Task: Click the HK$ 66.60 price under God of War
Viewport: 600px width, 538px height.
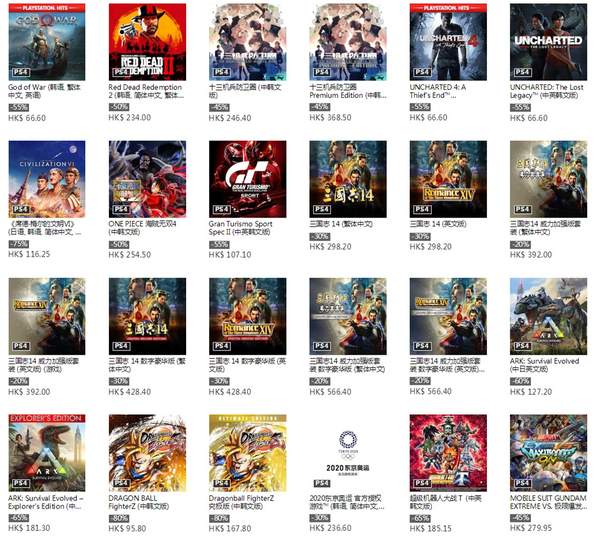Action: (x=27, y=118)
